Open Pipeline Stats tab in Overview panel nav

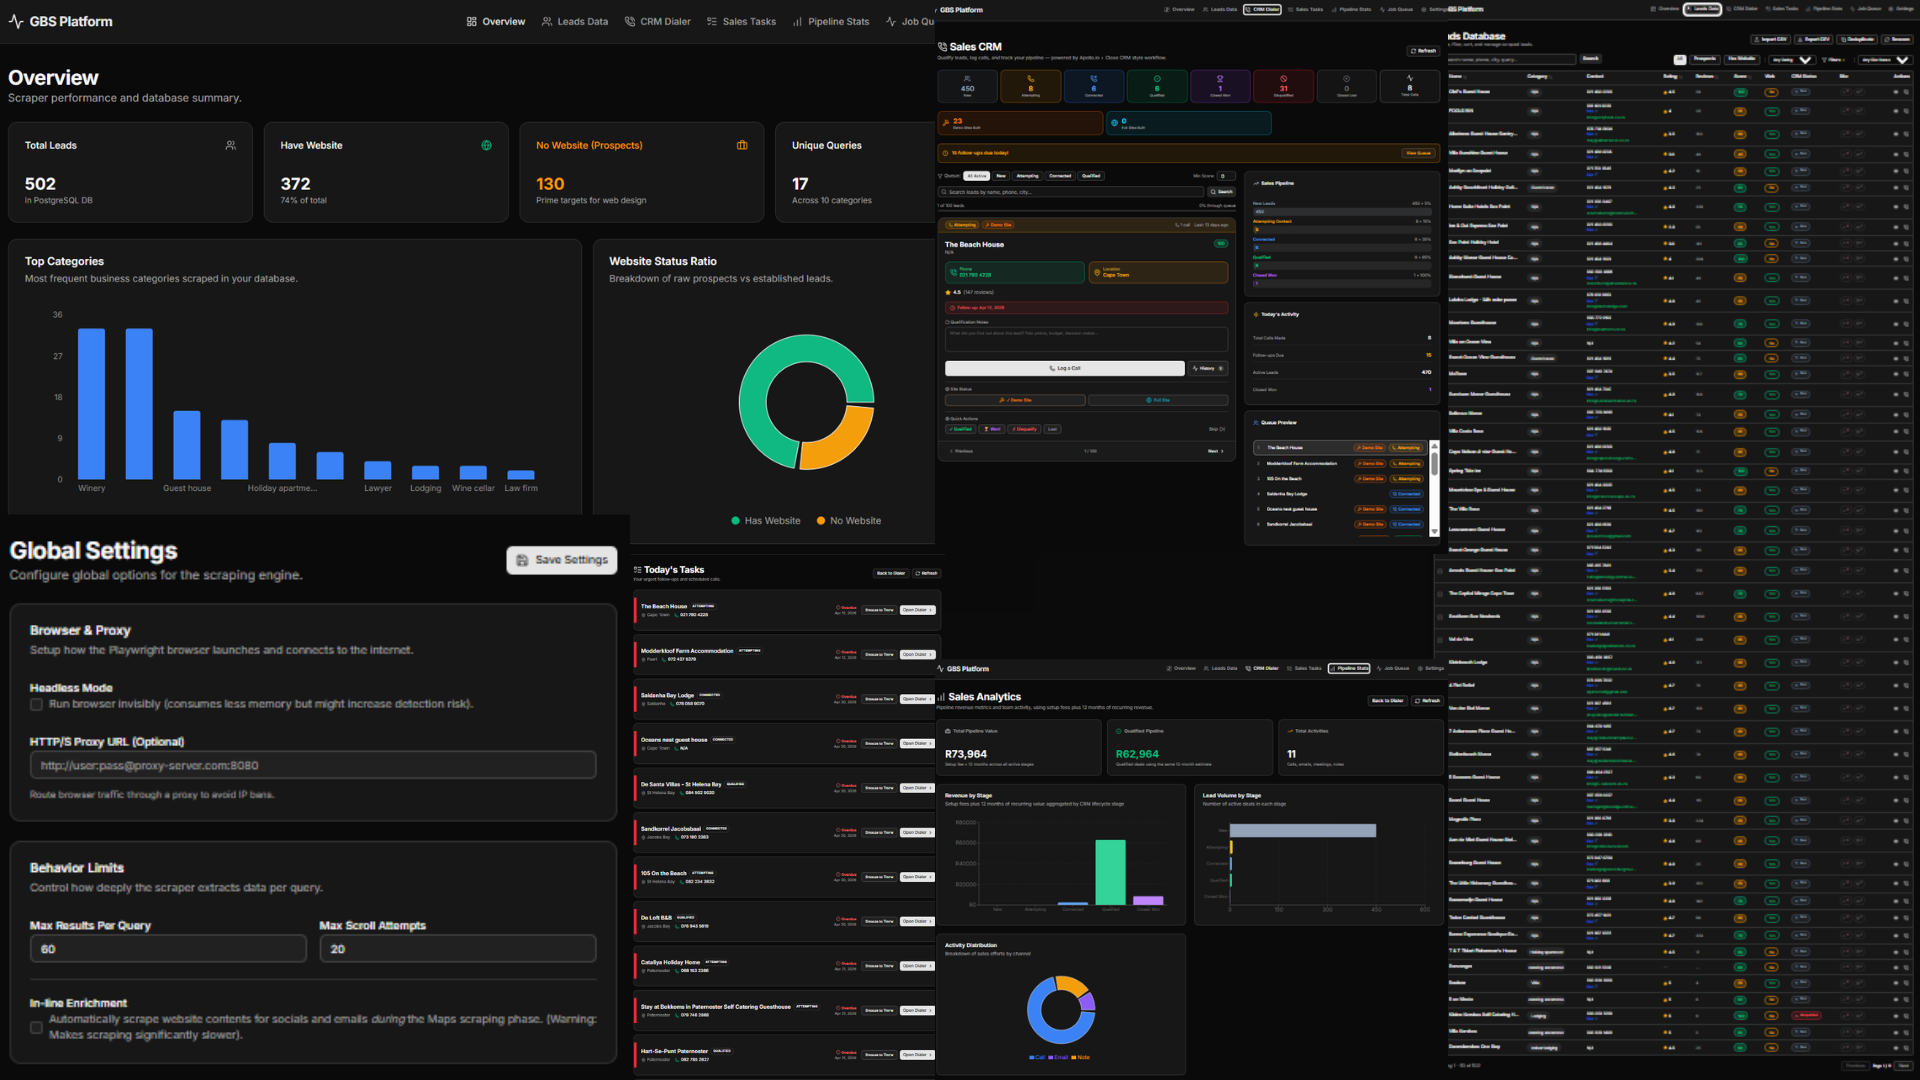[x=831, y=21]
